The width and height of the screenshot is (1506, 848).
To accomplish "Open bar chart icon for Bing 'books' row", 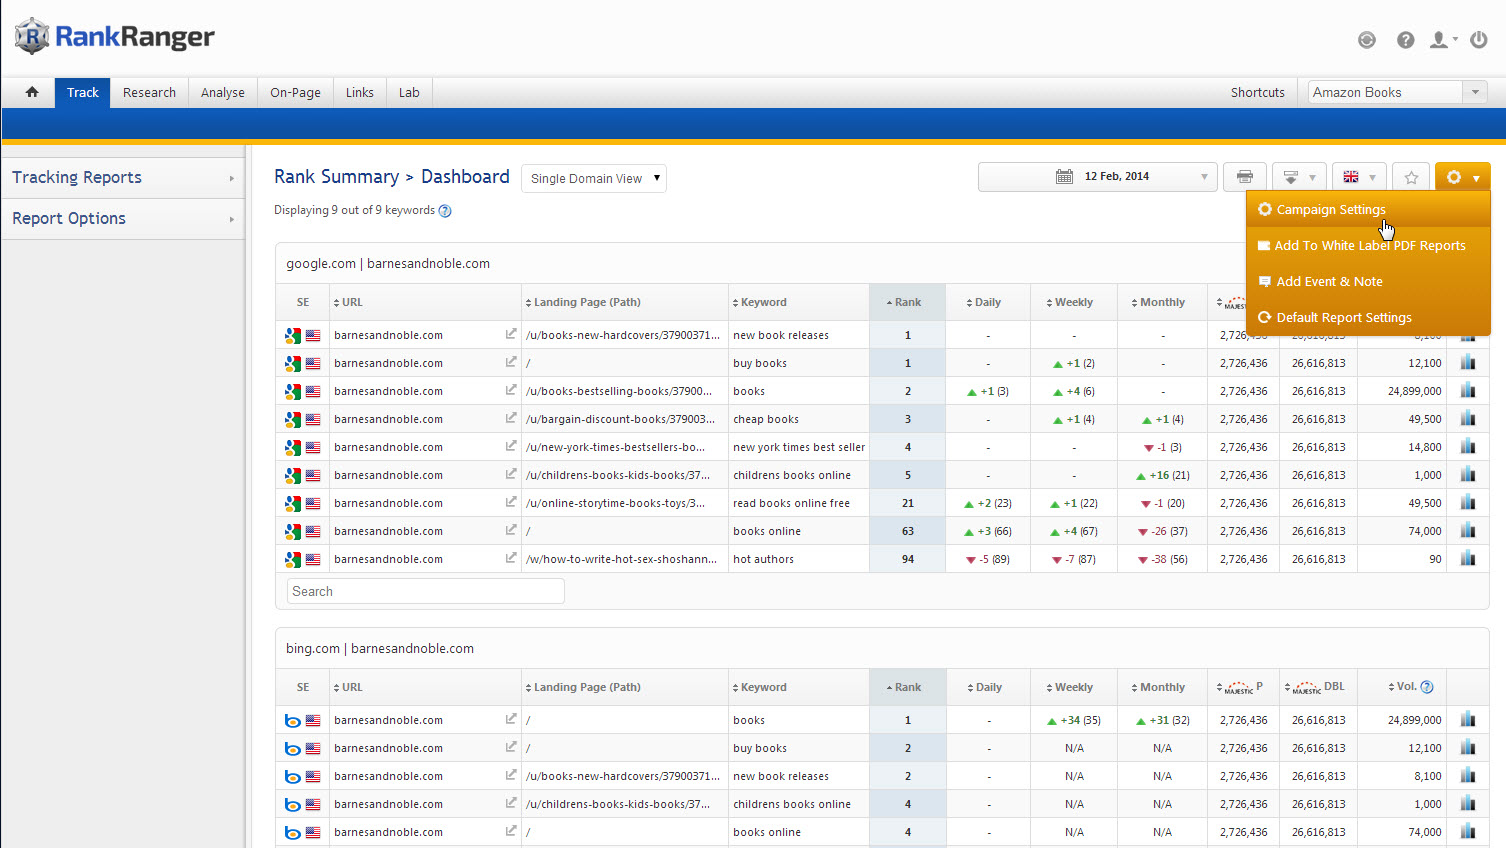I will [x=1467, y=720].
